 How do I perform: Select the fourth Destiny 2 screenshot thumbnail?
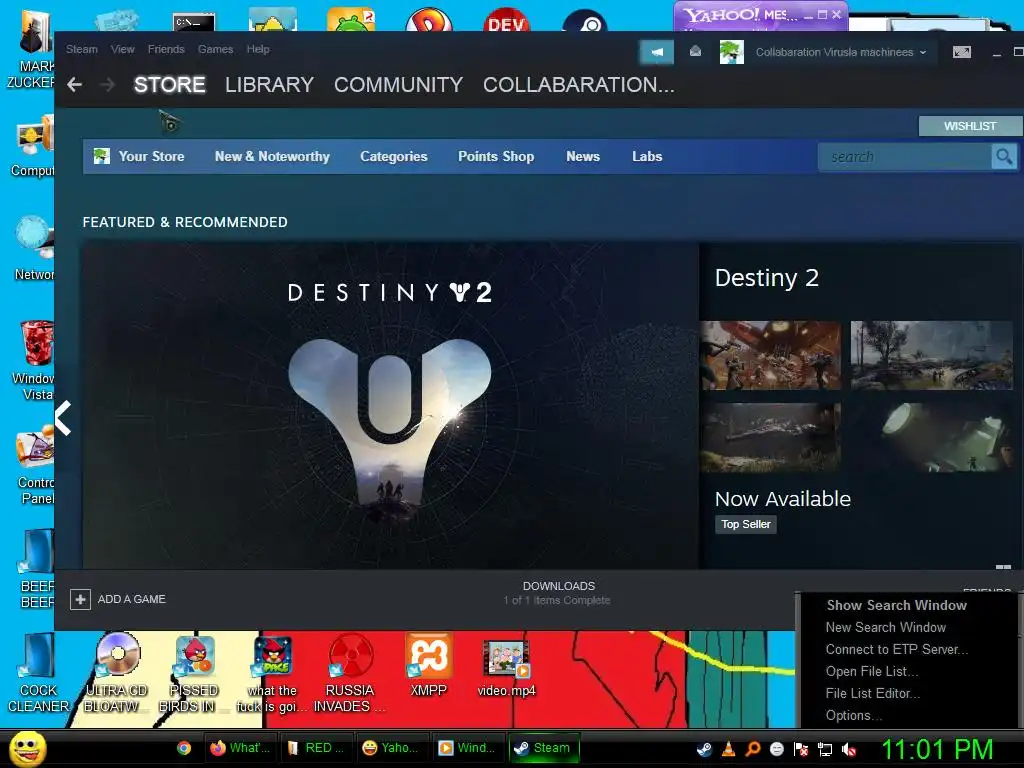click(931, 438)
